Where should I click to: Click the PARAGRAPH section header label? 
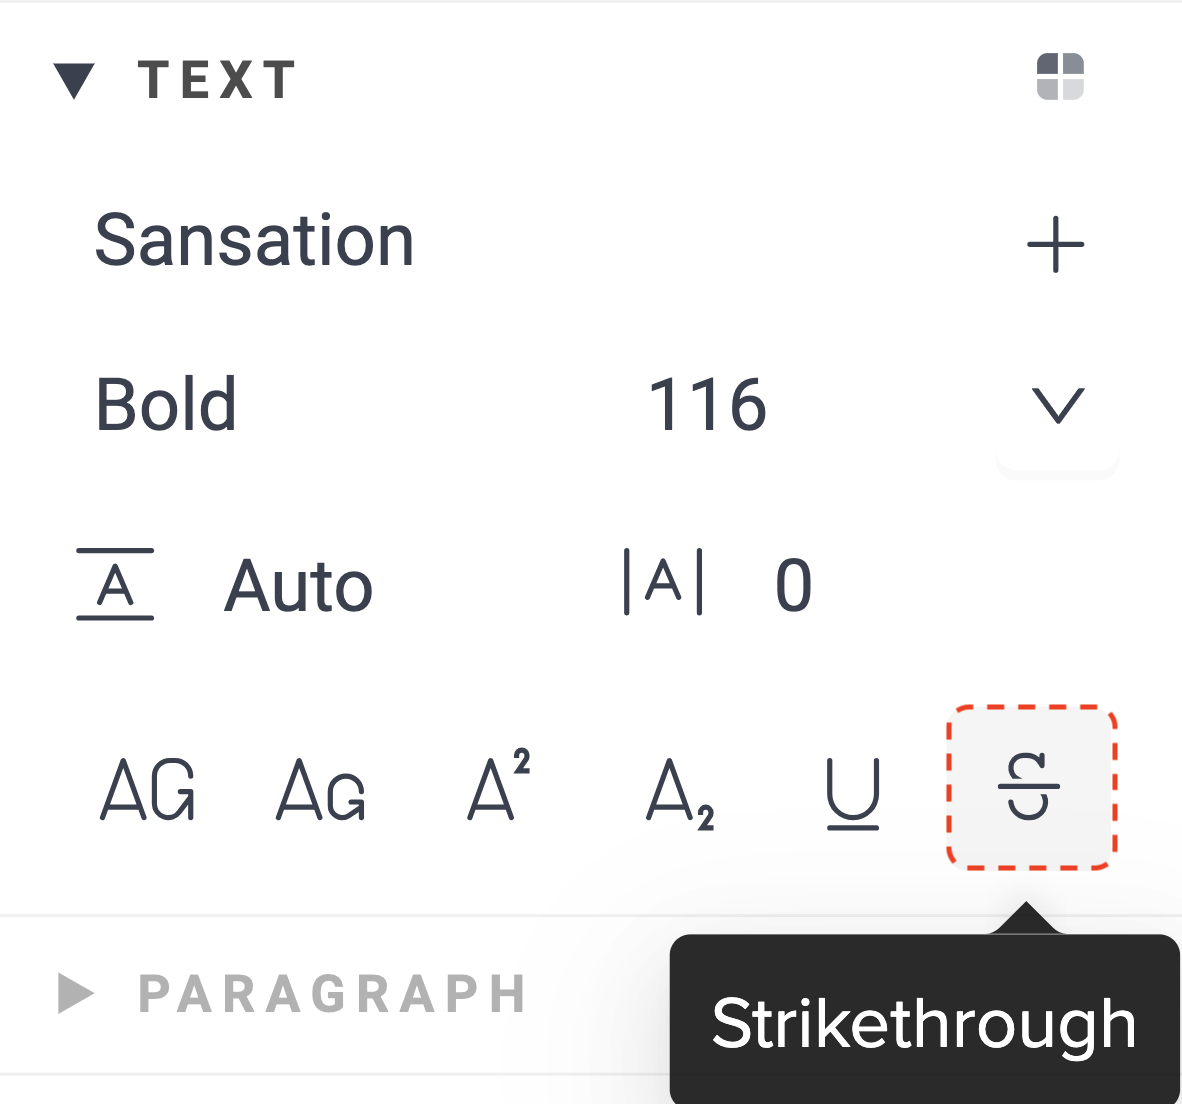point(332,993)
